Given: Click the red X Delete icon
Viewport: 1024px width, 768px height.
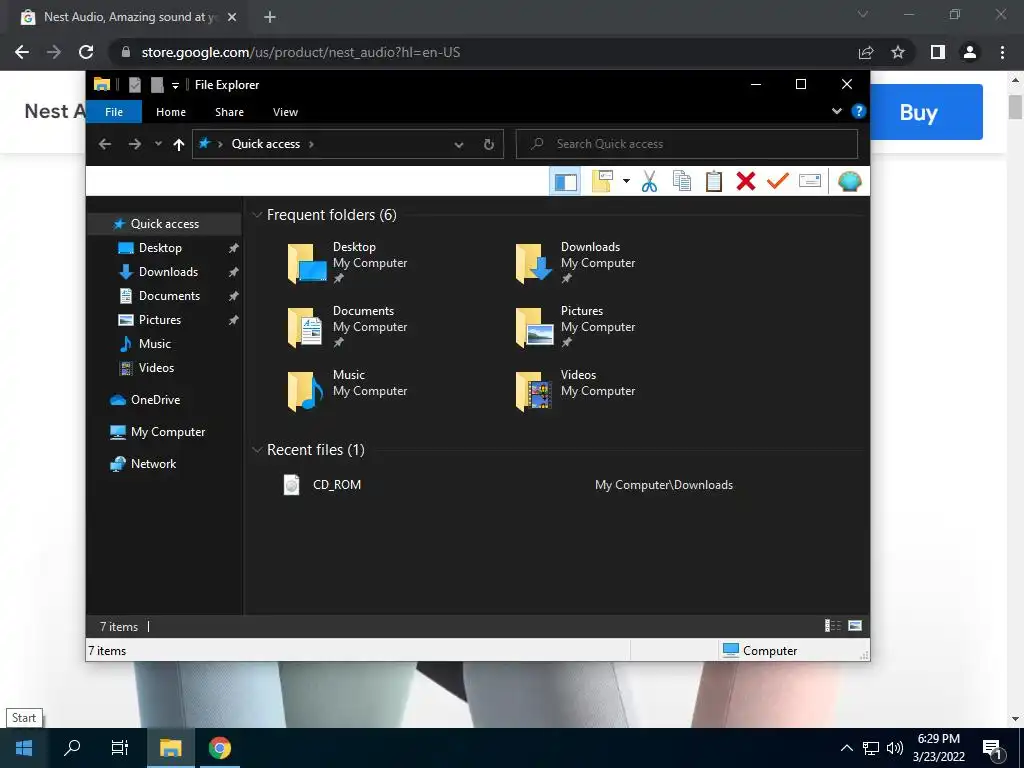Looking at the screenshot, I should 746,182.
